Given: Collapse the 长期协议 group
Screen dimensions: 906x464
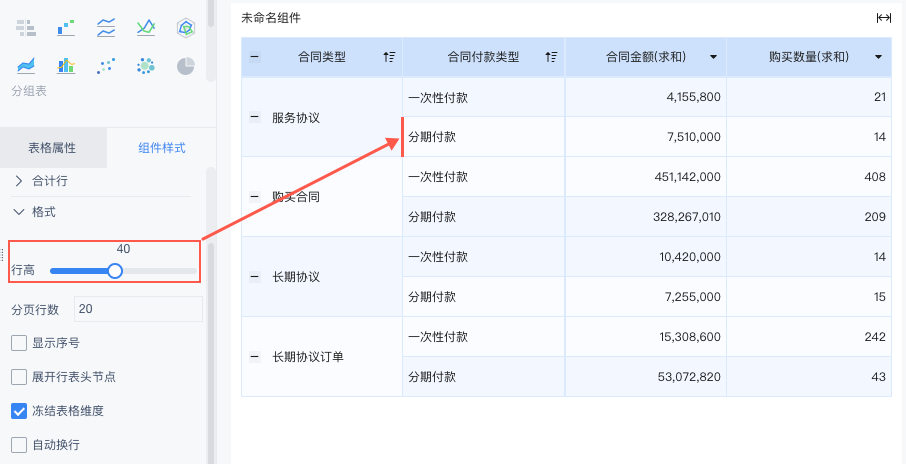Looking at the screenshot, I should click(x=254, y=277).
